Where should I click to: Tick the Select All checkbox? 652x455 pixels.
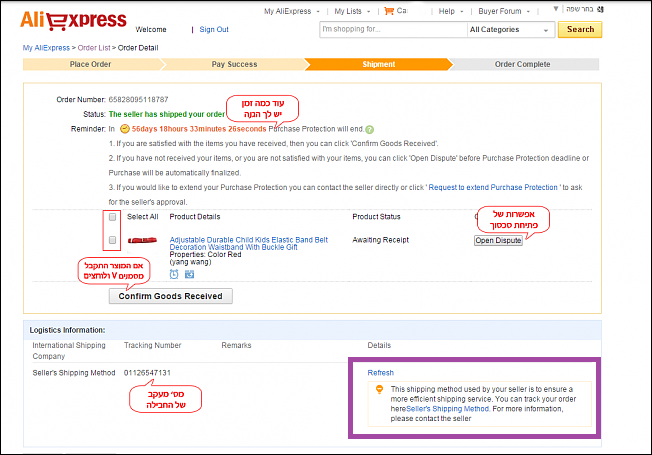112,217
